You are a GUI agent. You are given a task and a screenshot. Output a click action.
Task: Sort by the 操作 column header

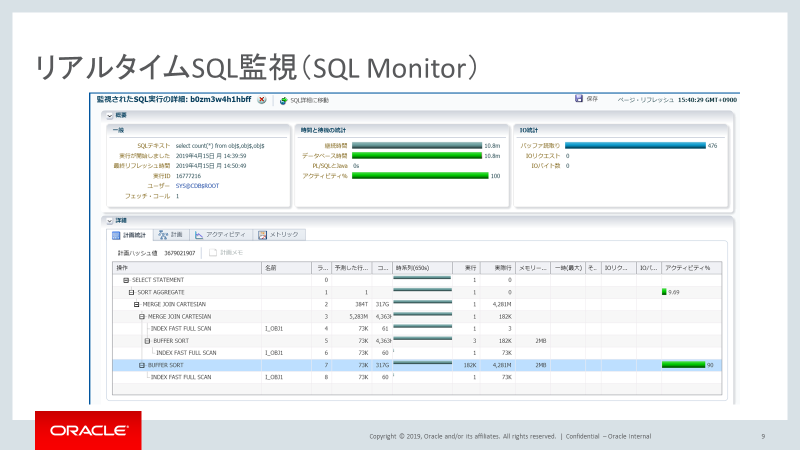pos(187,268)
